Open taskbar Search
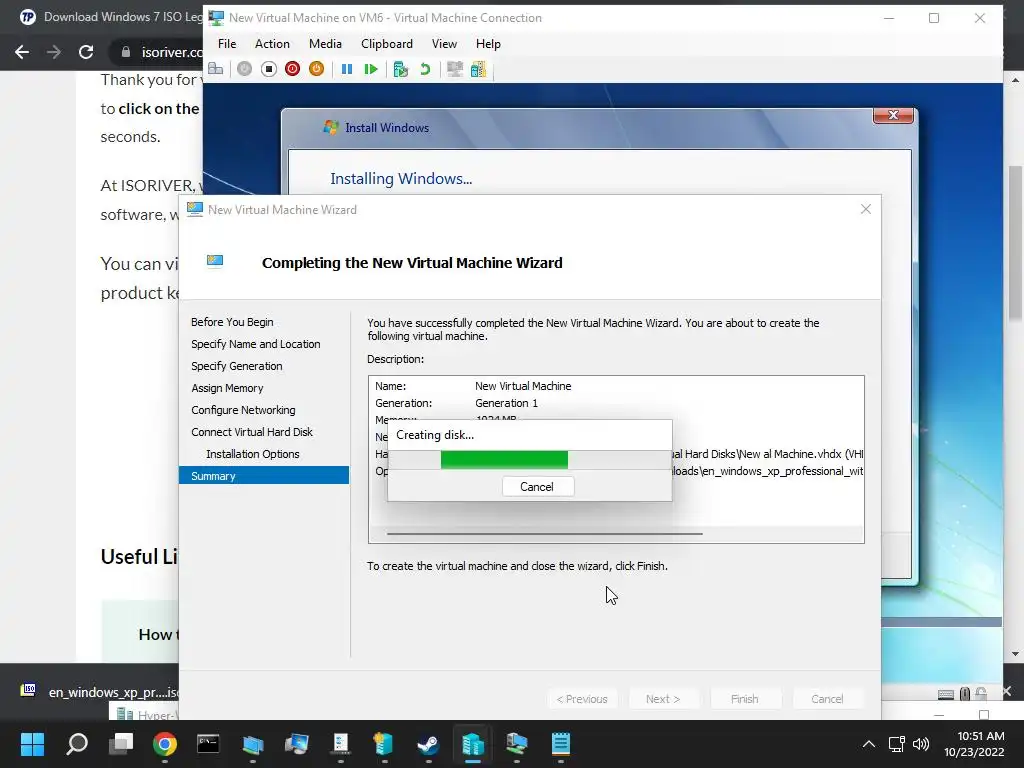 click(77, 744)
